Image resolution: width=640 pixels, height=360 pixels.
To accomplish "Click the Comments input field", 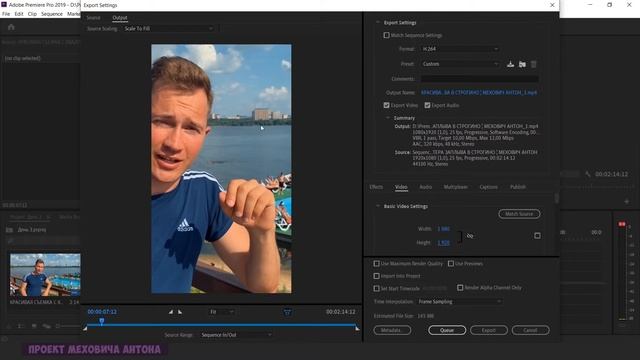I will (480, 79).
